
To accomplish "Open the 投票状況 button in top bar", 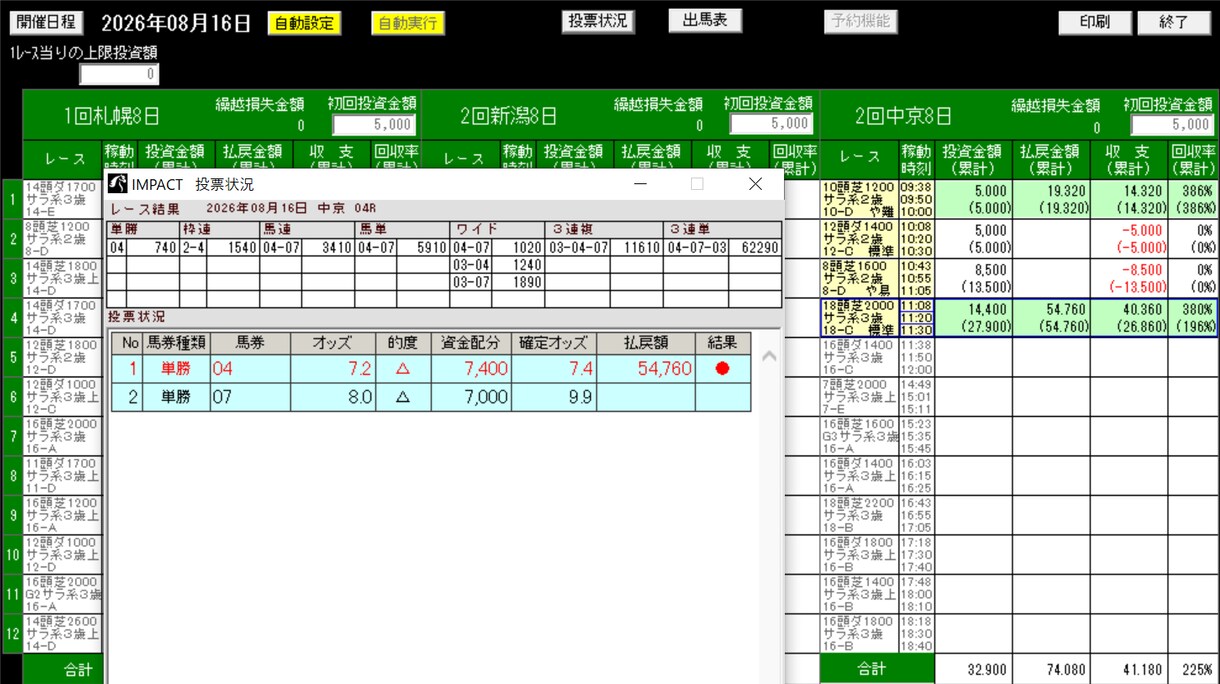I will (598, 21).
